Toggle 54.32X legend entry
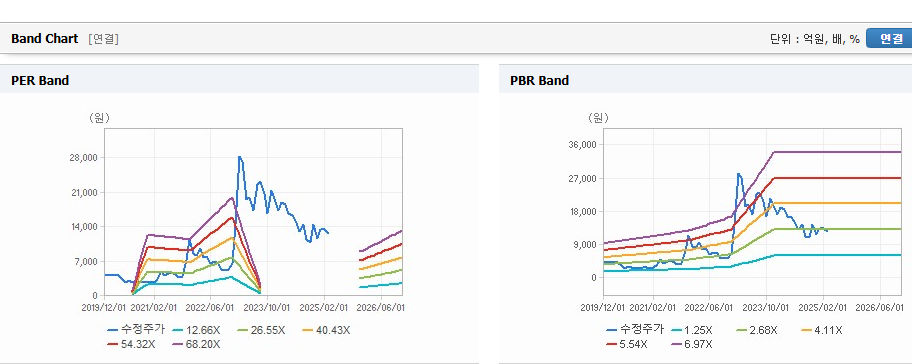The width and height of the screenshot is (912, 364). coord(131,344)
